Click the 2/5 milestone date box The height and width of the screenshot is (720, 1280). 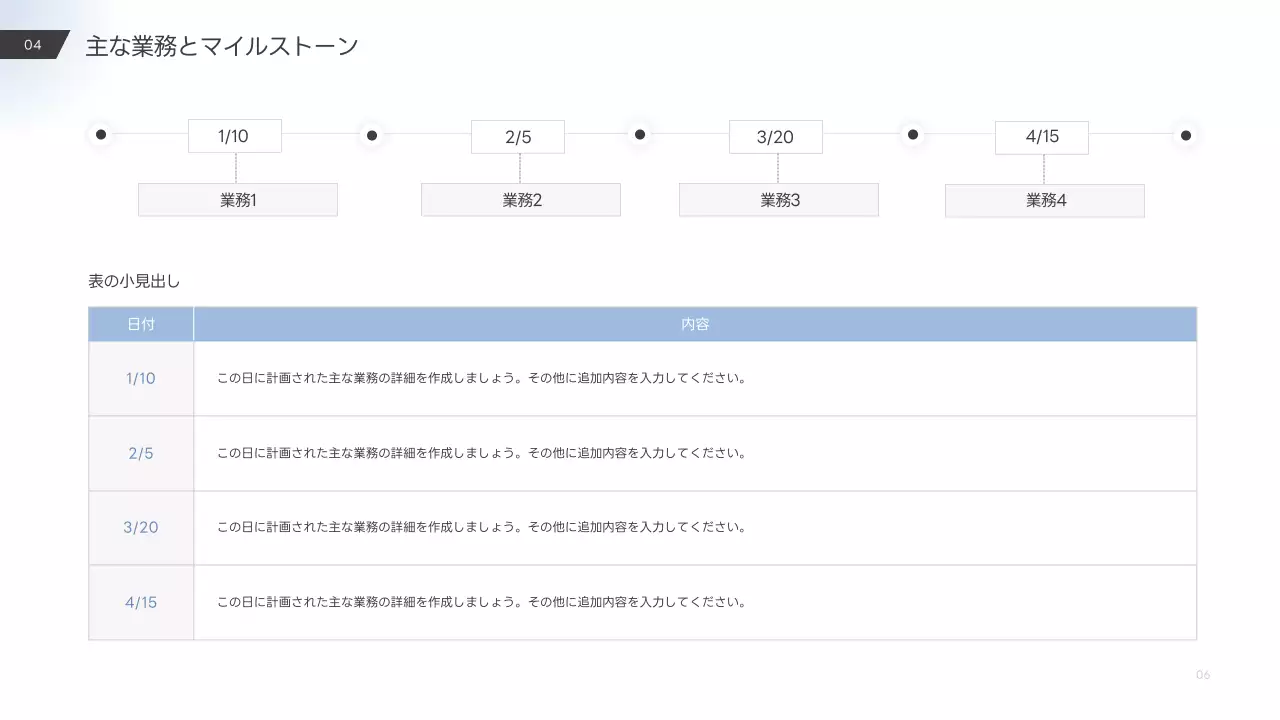point(518,136)
